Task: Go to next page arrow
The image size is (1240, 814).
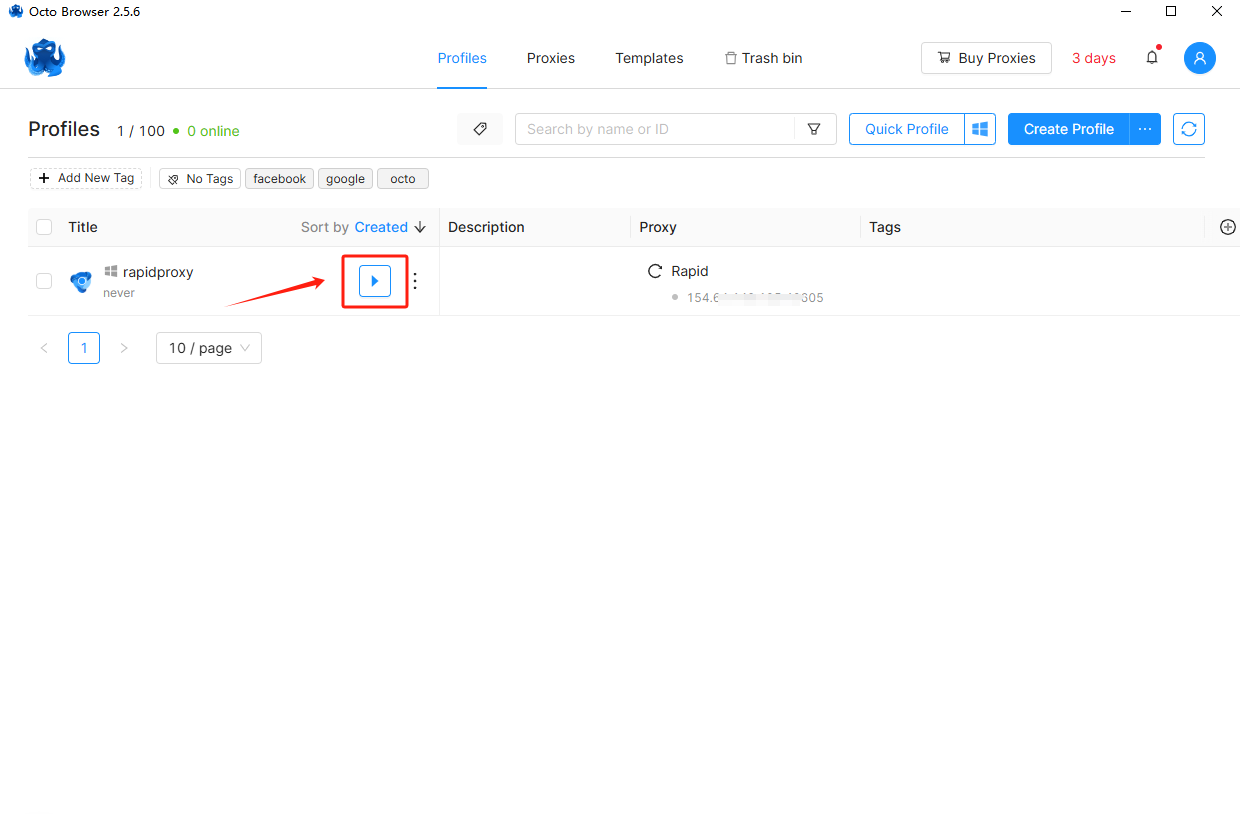Action: (124, 348)
